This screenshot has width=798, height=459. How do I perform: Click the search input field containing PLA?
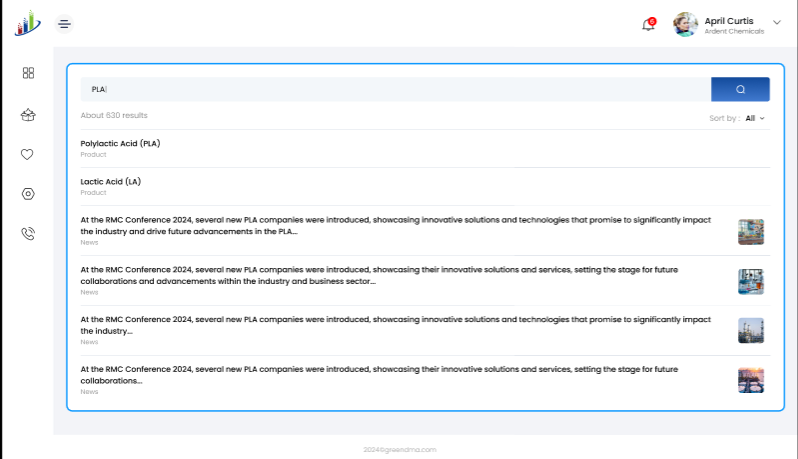click(395, 89)
